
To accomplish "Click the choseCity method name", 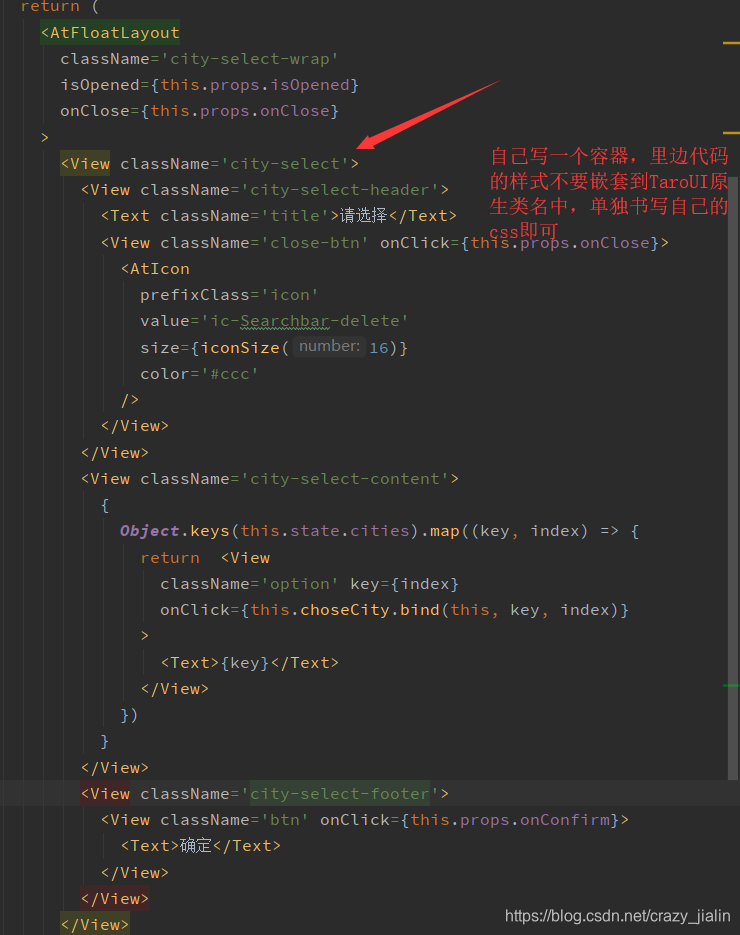I will pos(345,611).
